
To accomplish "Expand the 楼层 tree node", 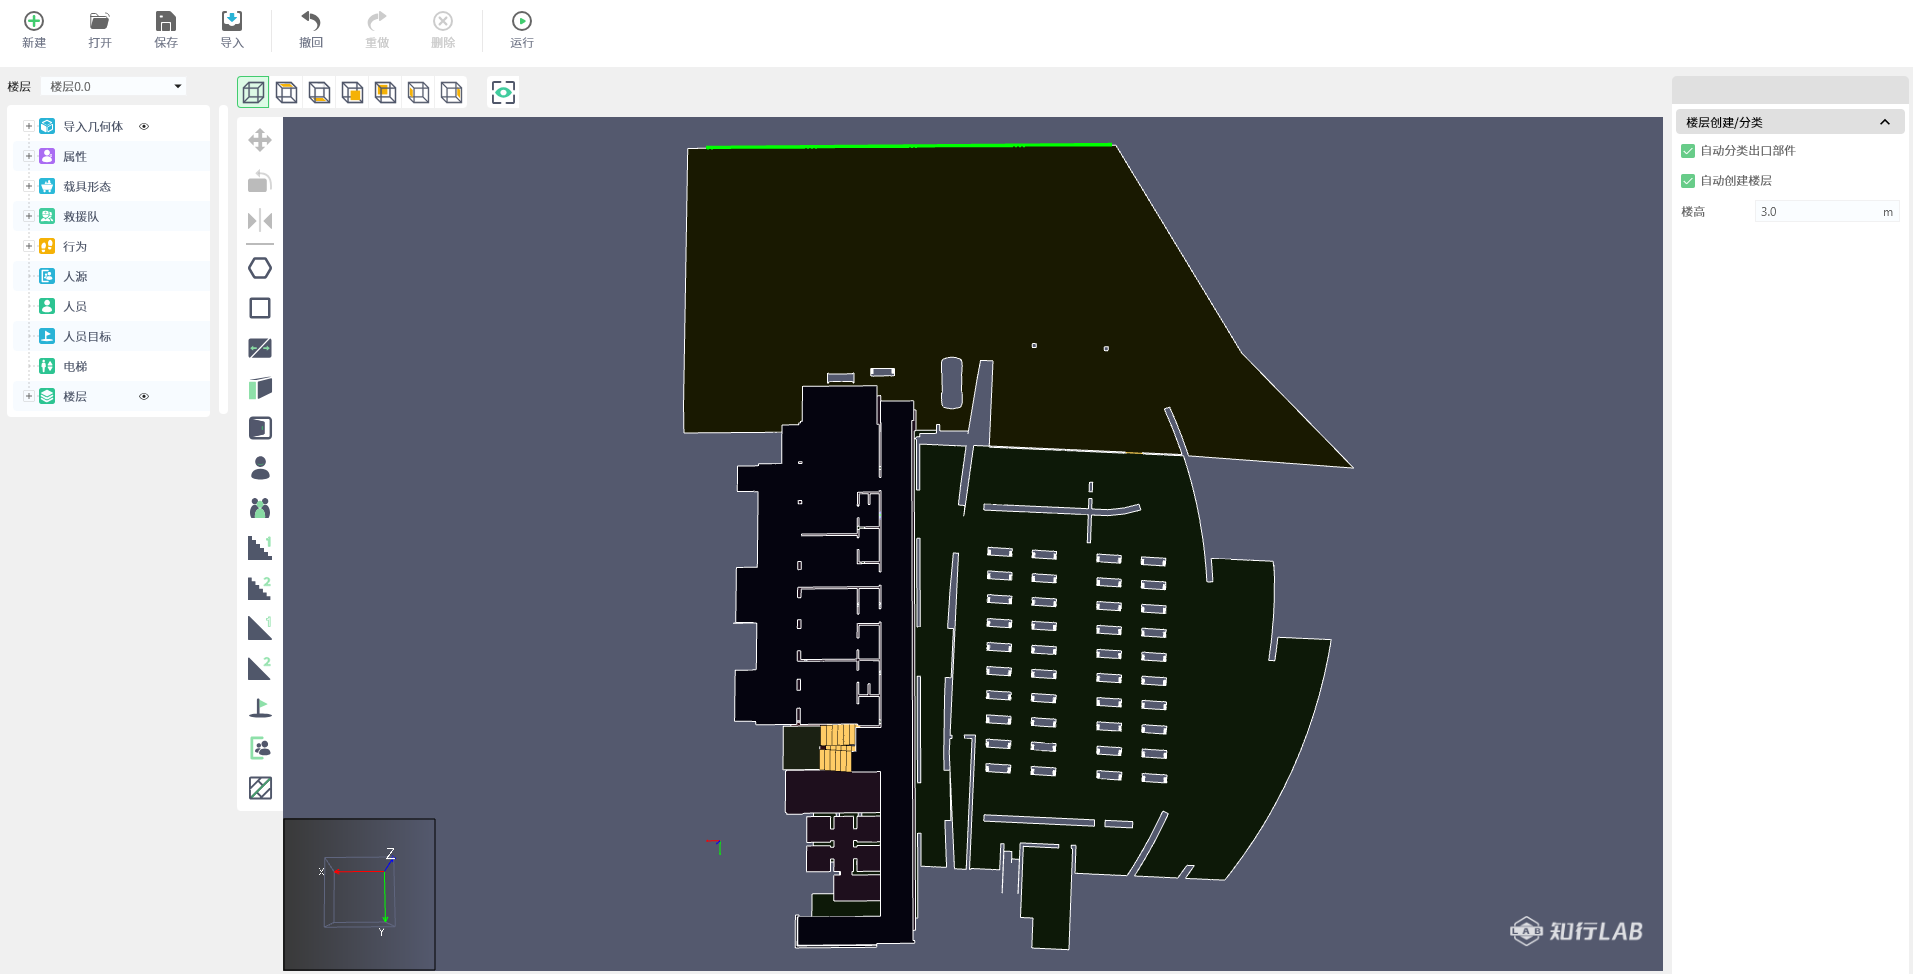I will (29, 397).
